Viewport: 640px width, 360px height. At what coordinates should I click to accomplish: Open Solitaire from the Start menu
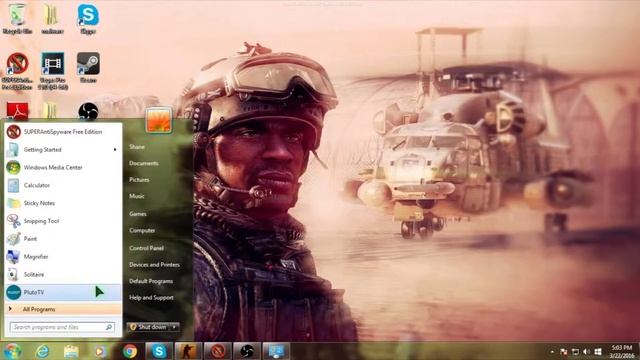[x=63, y=274]
